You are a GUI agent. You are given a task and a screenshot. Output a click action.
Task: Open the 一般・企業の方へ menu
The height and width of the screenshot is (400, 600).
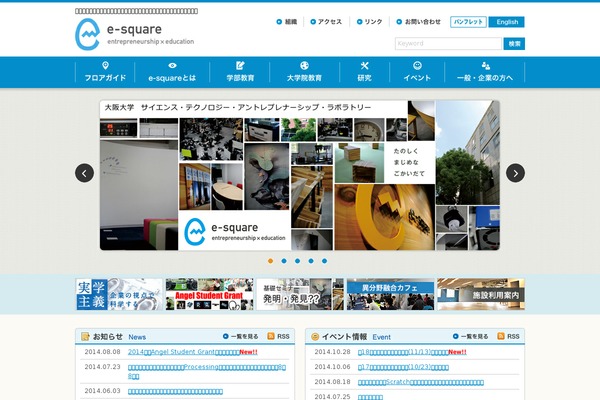(x=485, y=72)
